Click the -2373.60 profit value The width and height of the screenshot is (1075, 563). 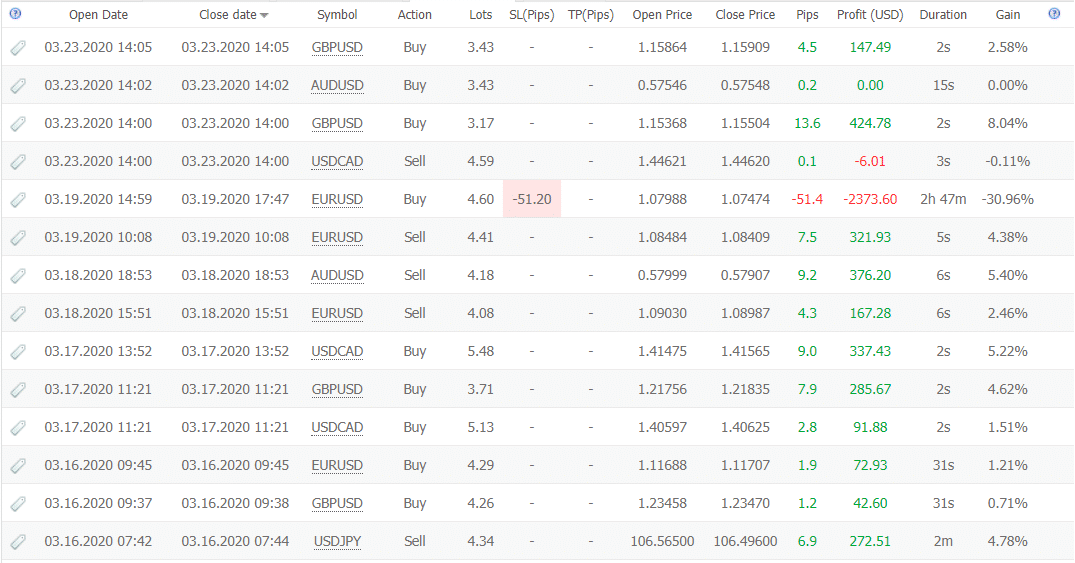pos(869,199)
